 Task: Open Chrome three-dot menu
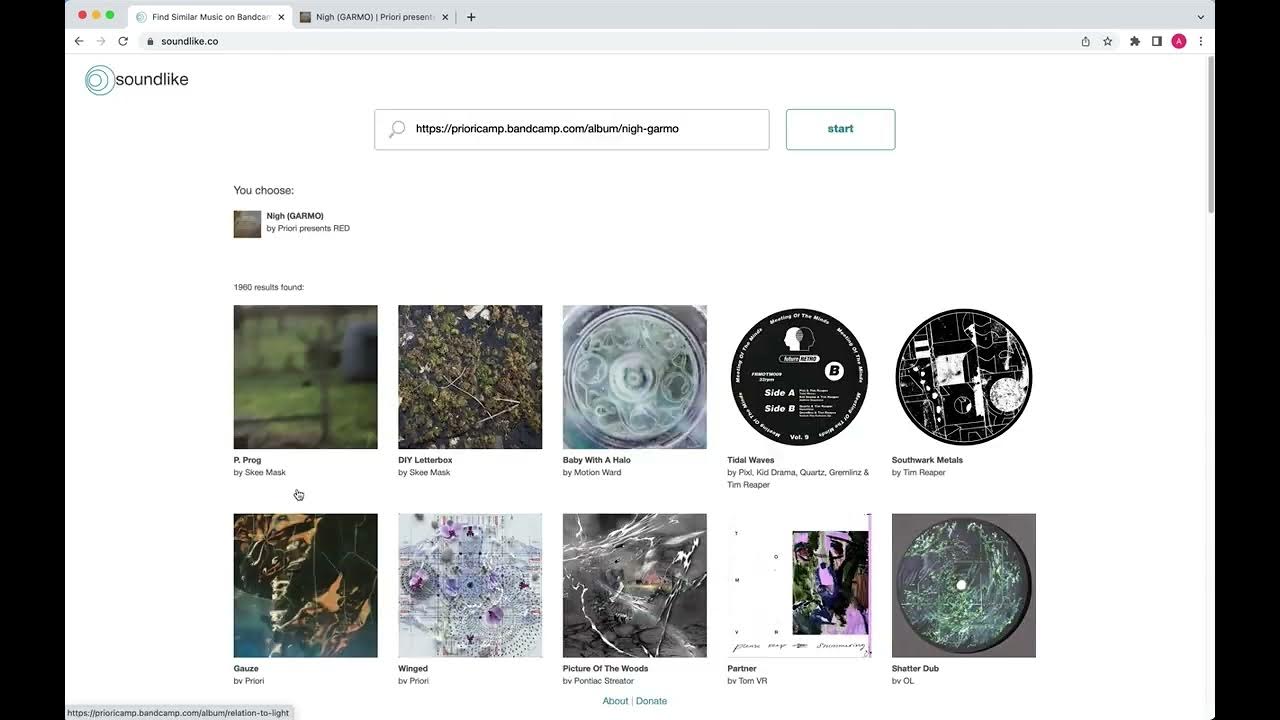(x=1201, y=41)
